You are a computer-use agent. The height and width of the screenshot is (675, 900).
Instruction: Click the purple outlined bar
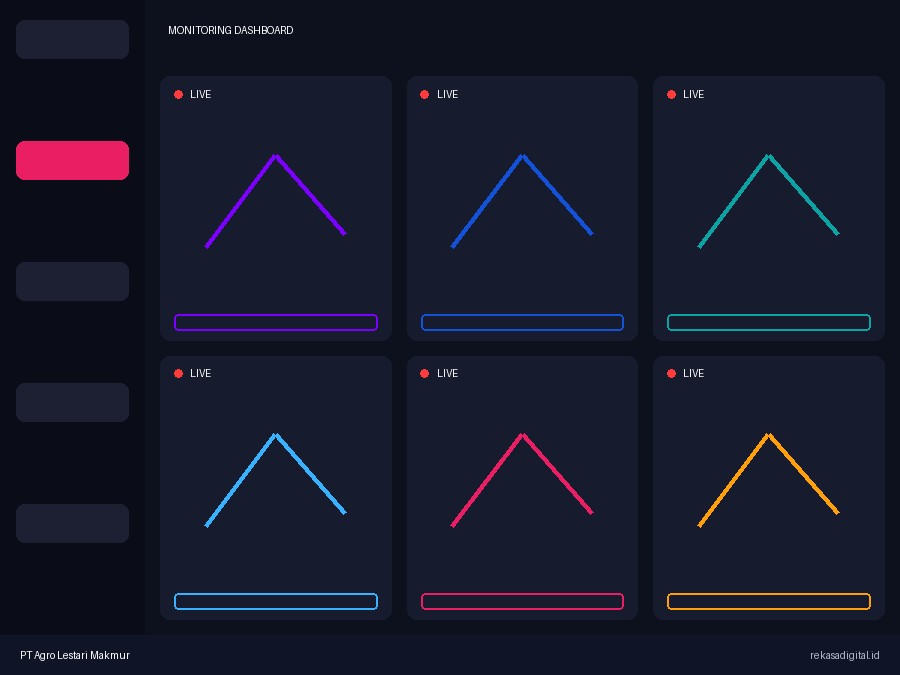pos(276,323)
